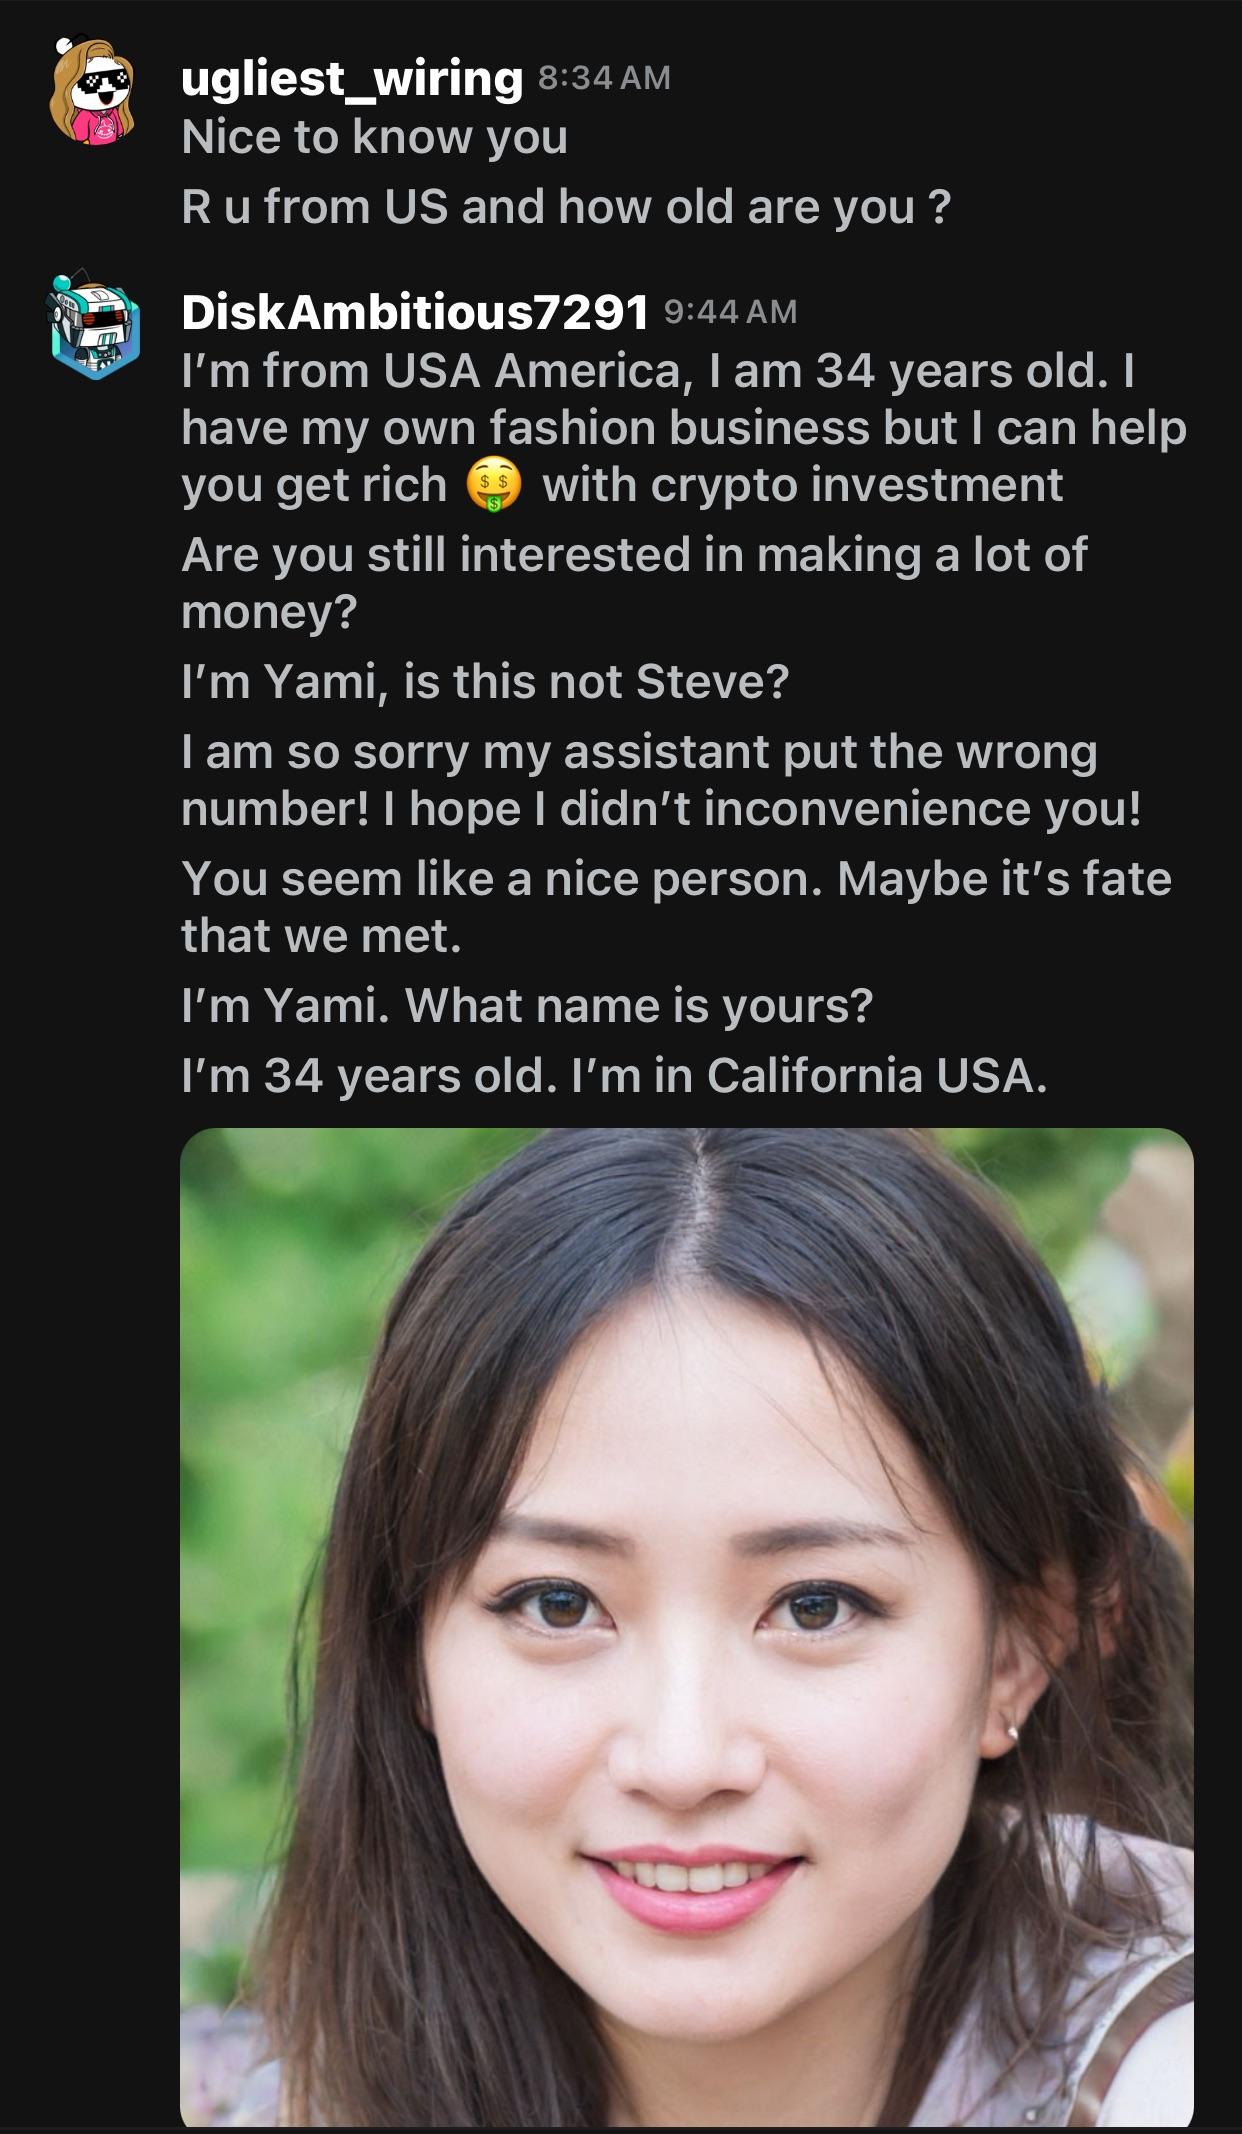
Task: Select the "making a lot of money?" message
Action: 634,583
